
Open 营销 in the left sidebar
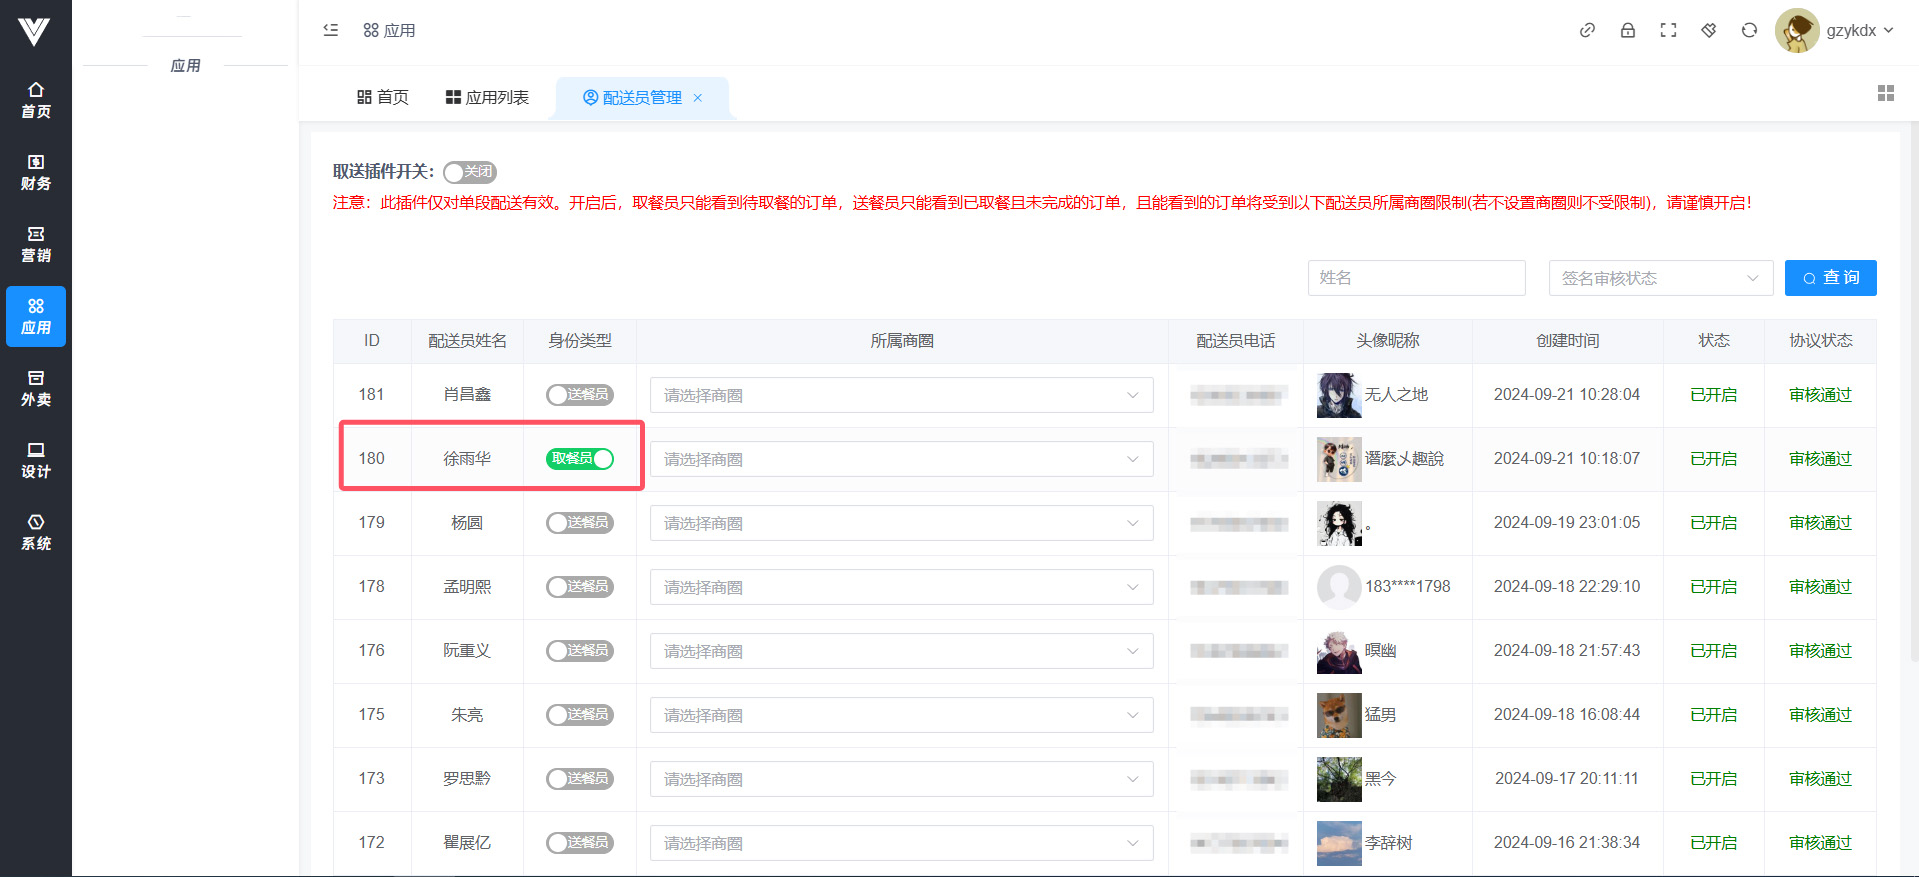coord(36,244)
